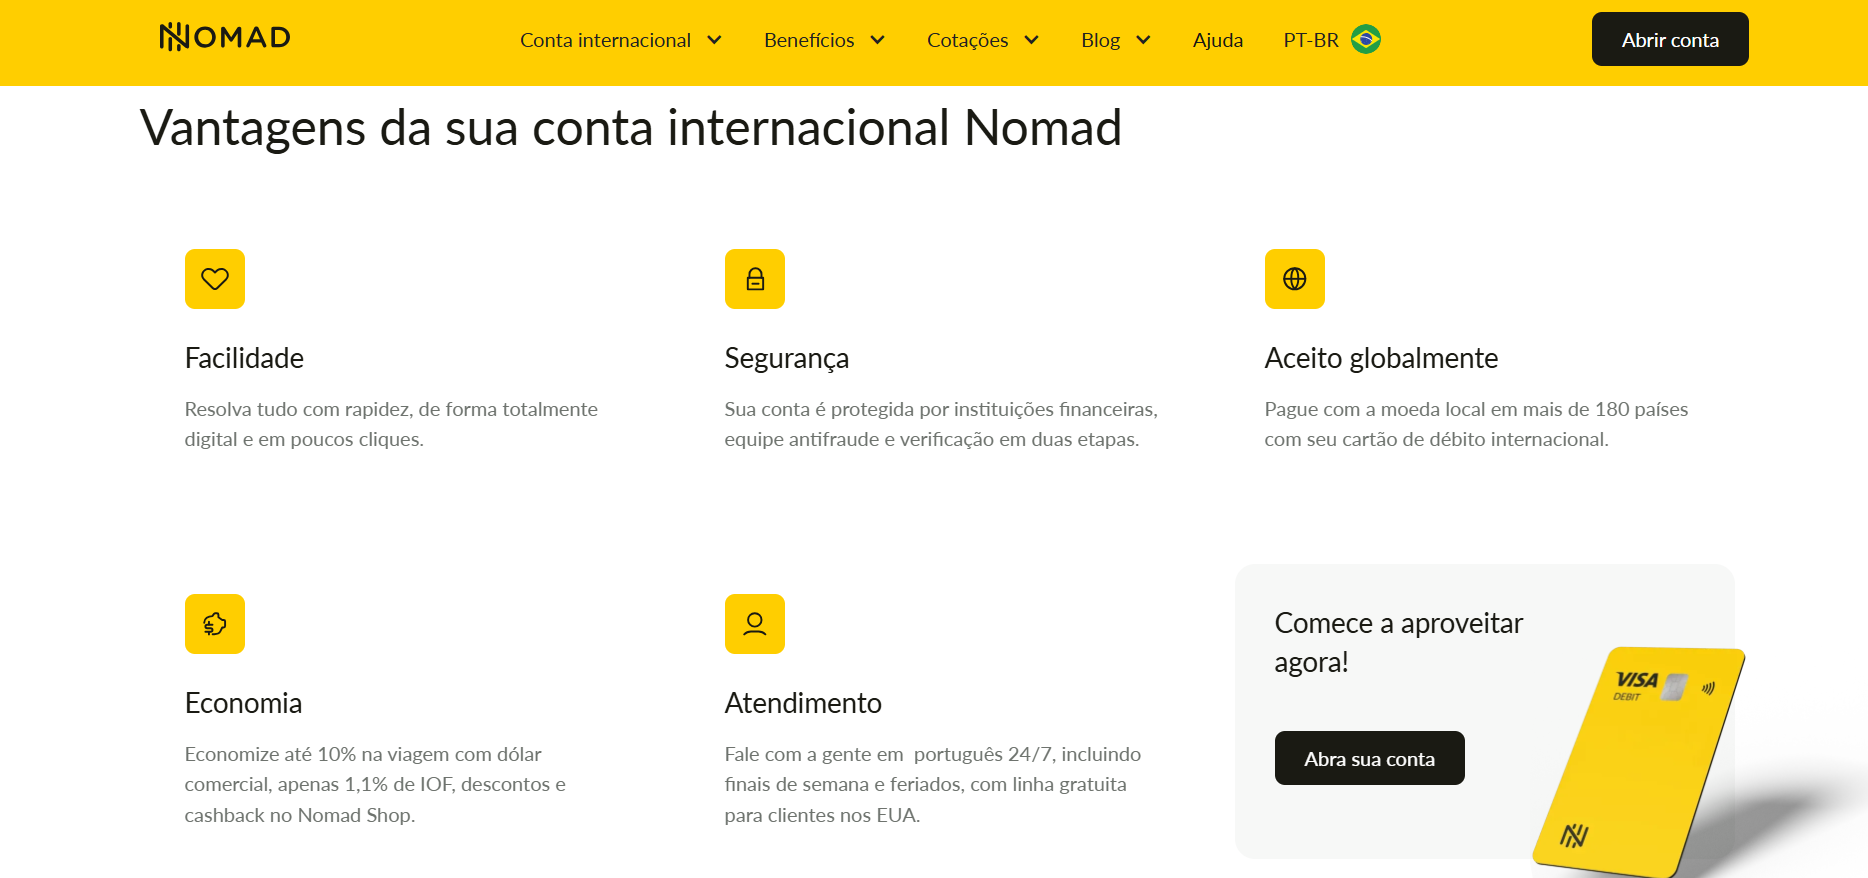This screenshot has width=1868, height=878.
Task: Click the piggy bank Economia icon
Action: coord(215,624)
